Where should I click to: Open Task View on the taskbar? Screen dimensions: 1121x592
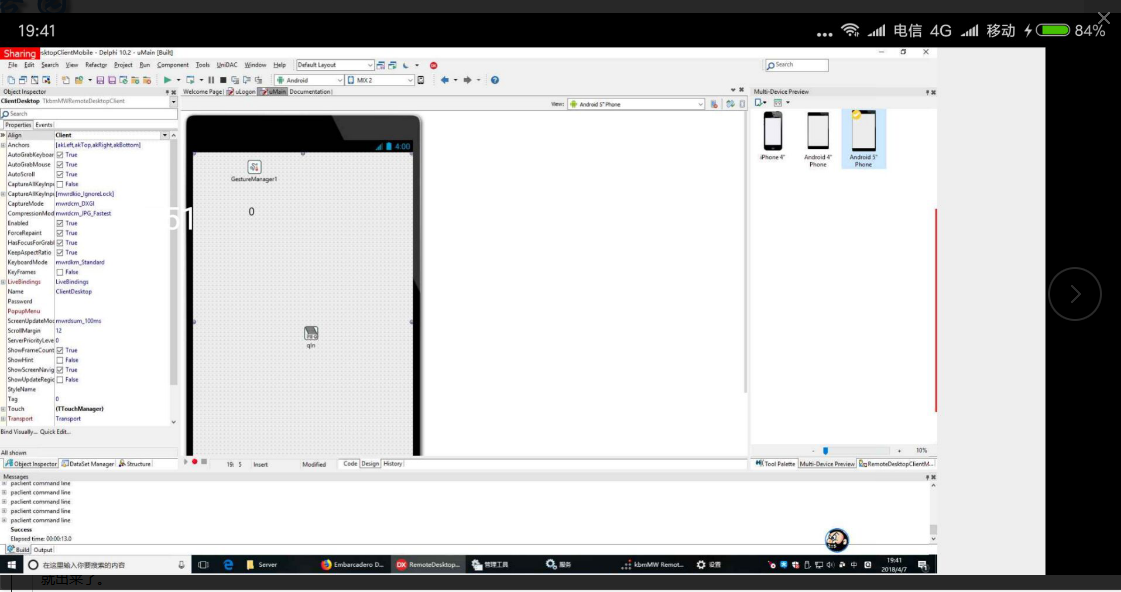point(204,565)
